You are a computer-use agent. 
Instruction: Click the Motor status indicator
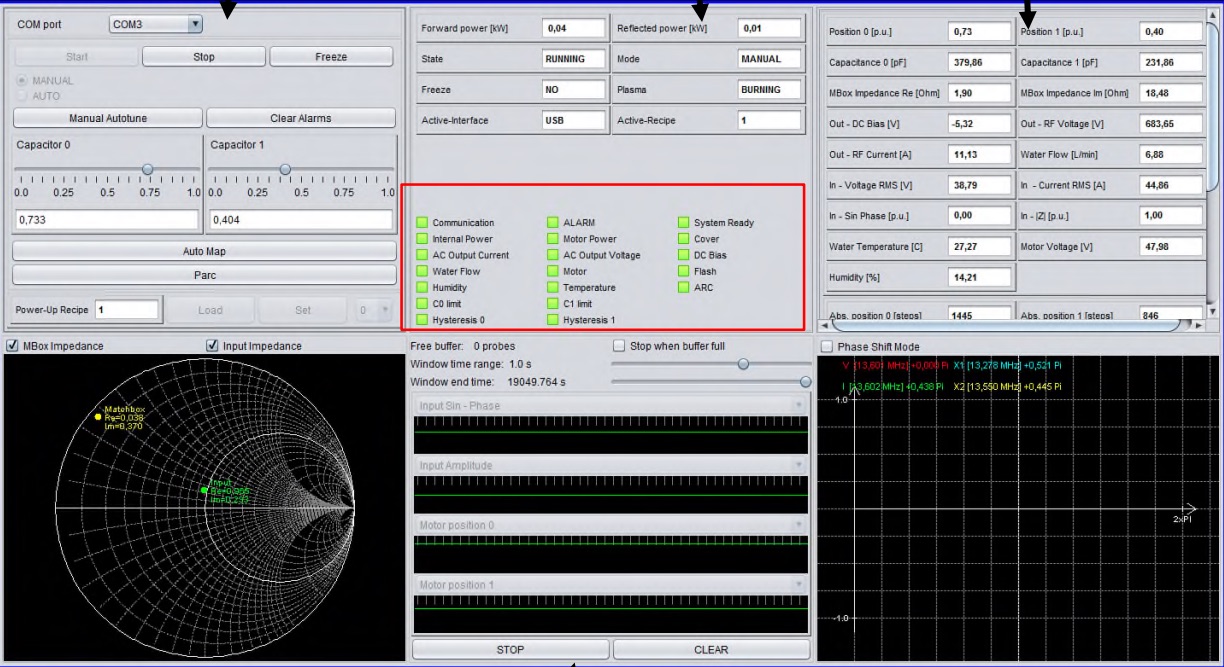552,271
